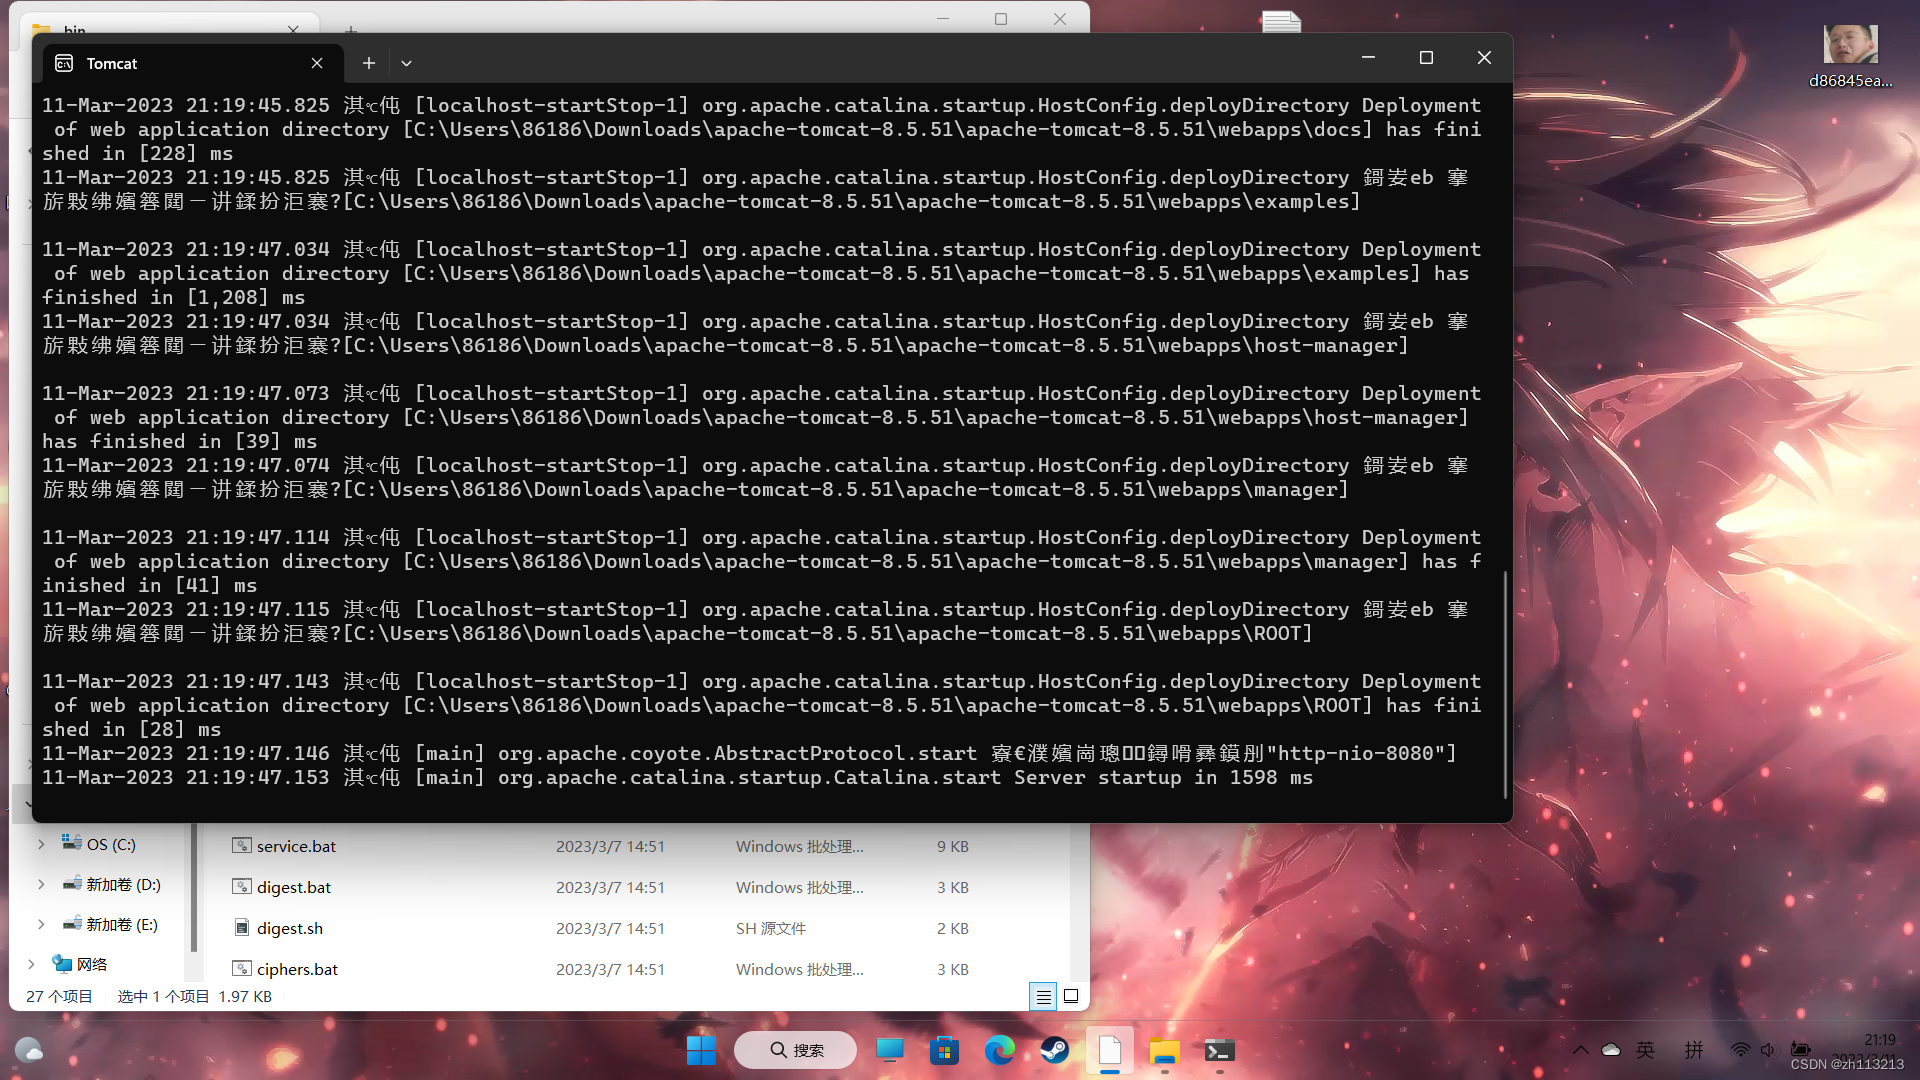Open the terminal profile dropdown arrow

406,63
